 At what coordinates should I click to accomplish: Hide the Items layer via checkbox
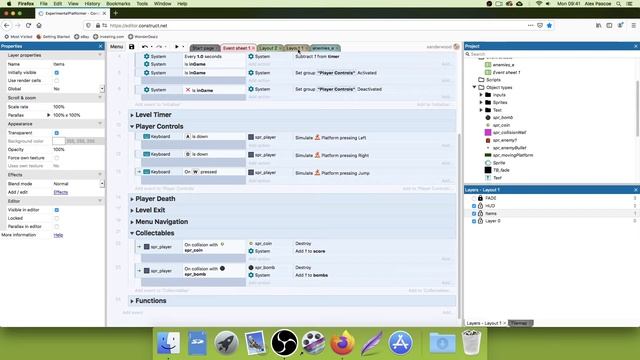tap(474, 214)
